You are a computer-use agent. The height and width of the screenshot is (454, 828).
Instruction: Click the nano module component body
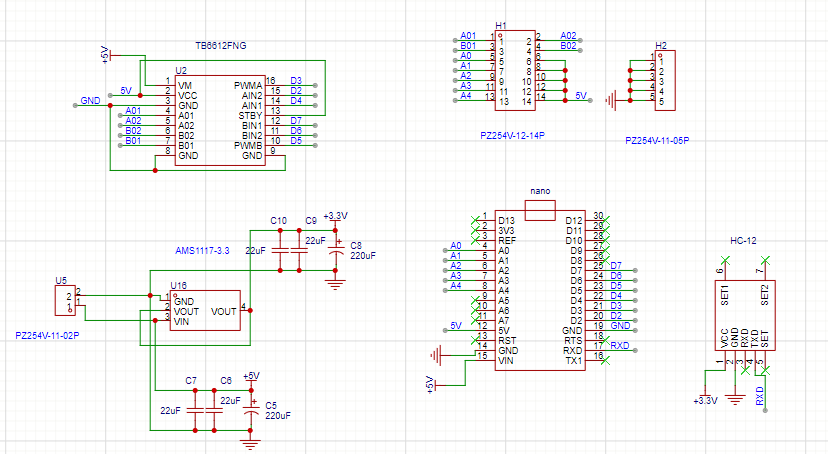point(540,290)
